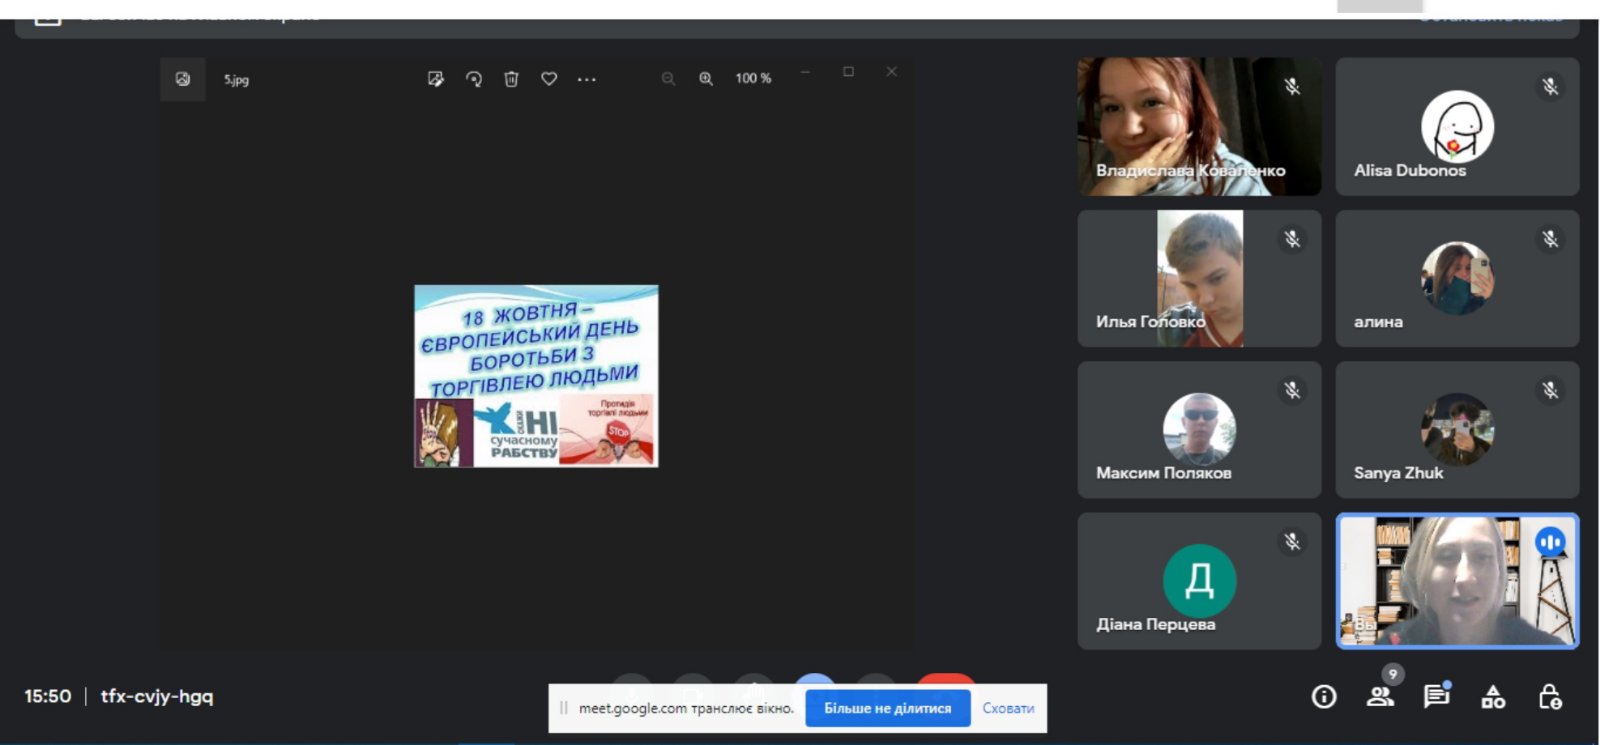Delete 5.jpg using the trash icon
This screenshot has height=745, width=1600.
coord(511,79)
